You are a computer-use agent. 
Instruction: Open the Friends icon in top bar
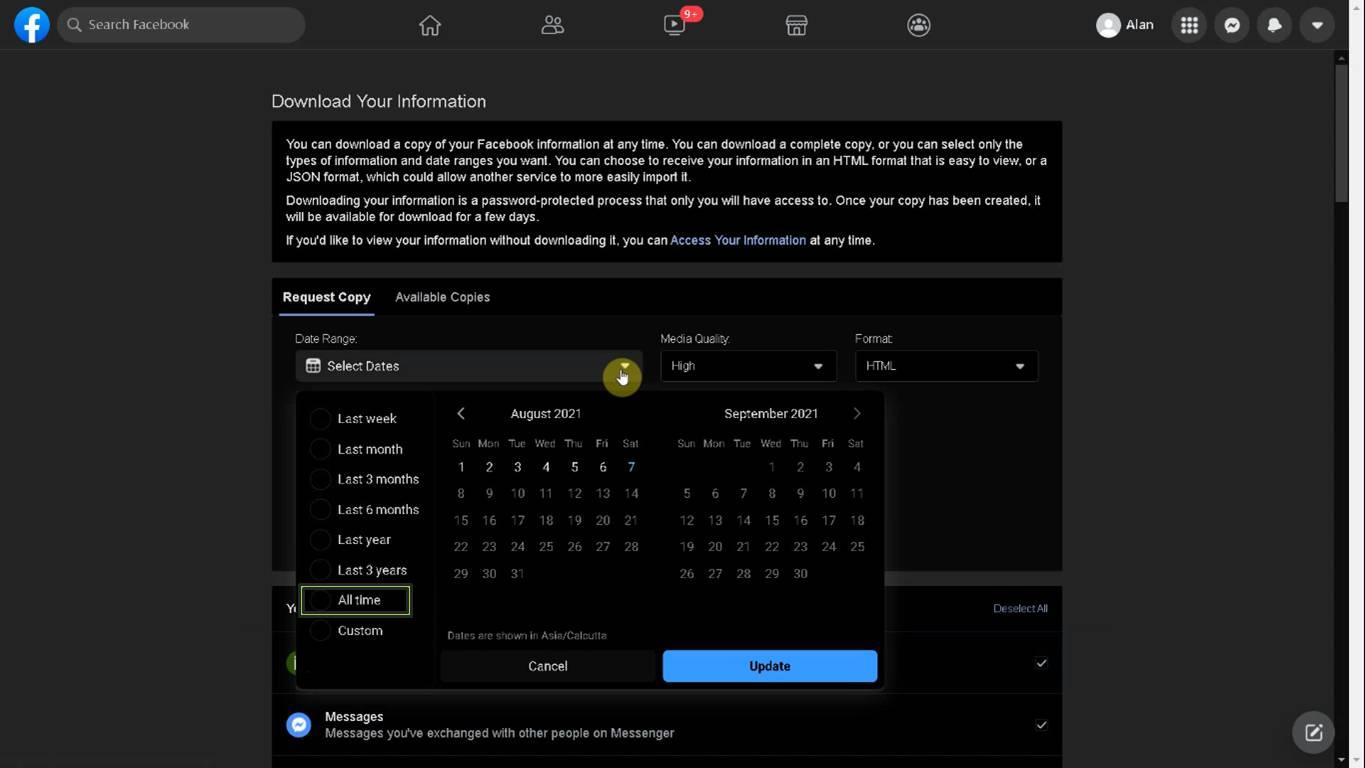tap(552, 25)
